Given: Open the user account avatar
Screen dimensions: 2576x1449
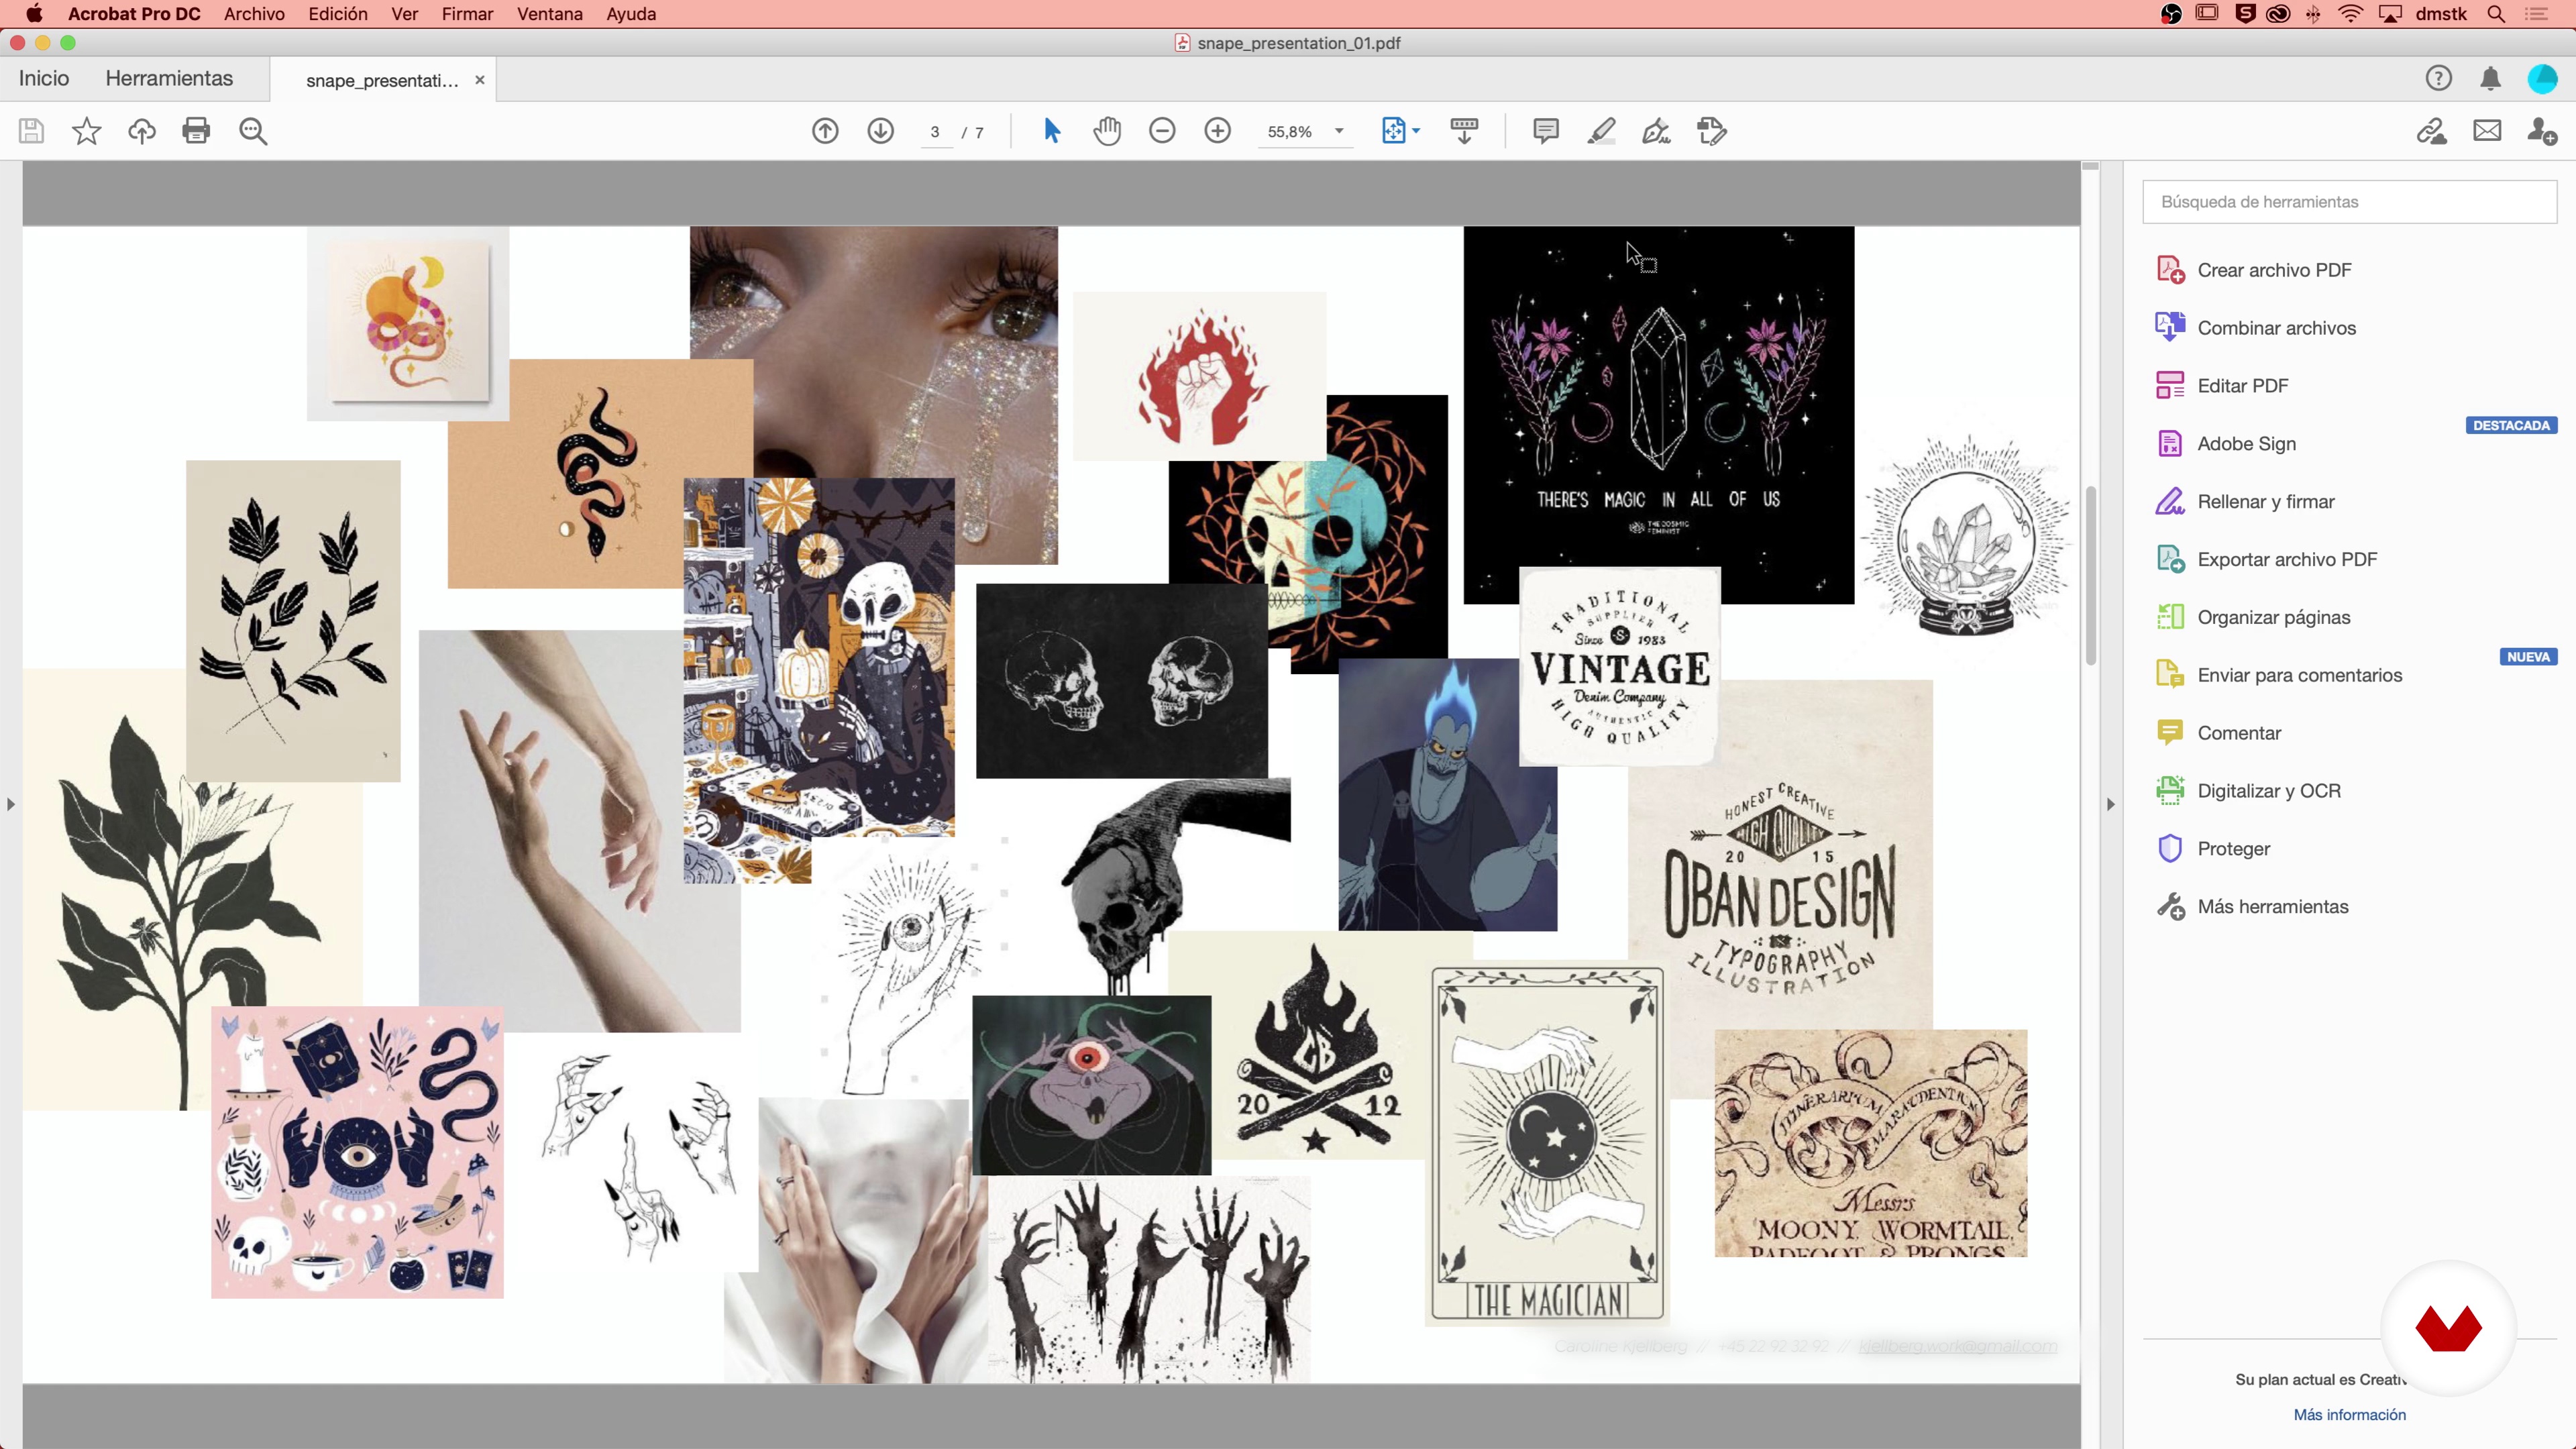Looking at the screenshot, I should (2542, 78).
